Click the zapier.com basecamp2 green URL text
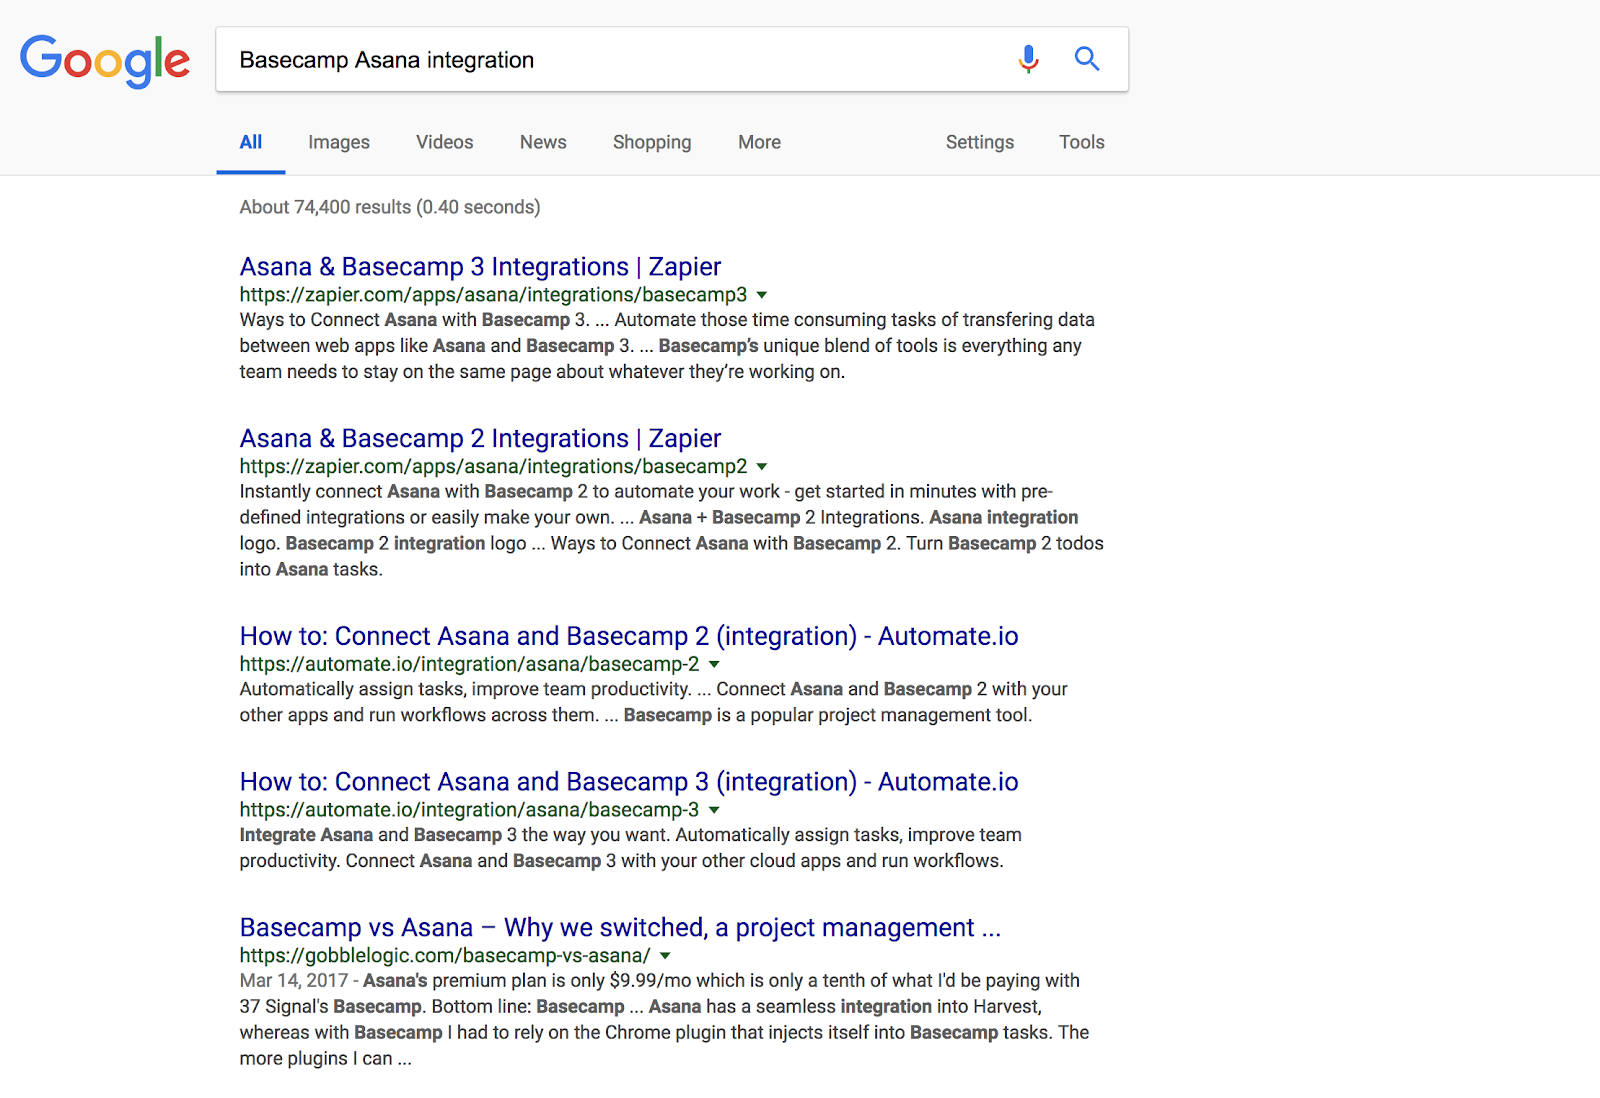This screenshot has width=1600, height=1098. pyautogui.click(x=493, y=467)
